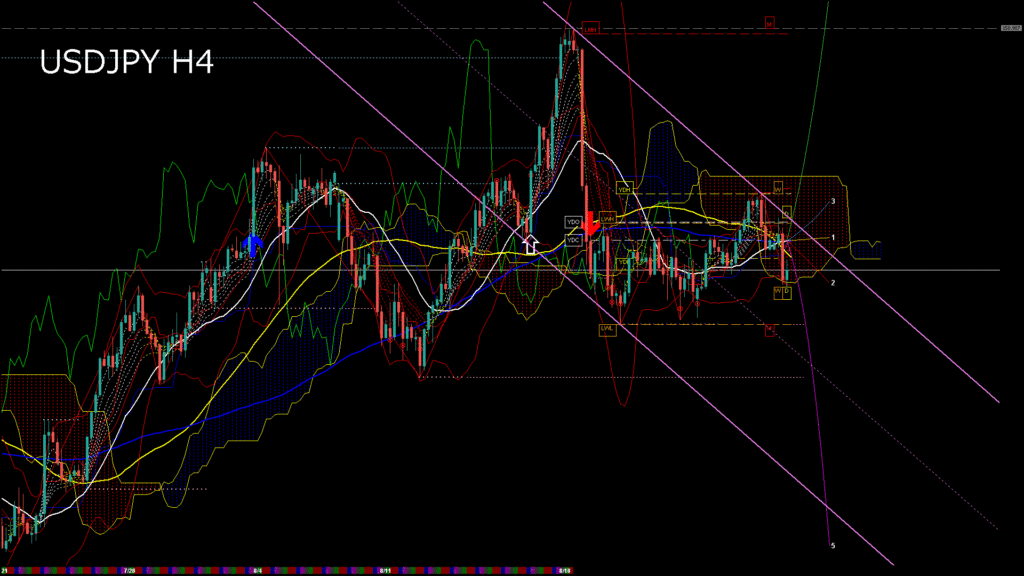Click the white outlined up arrow
This screenshot has width=1024, height=576.
pos(530,243)
